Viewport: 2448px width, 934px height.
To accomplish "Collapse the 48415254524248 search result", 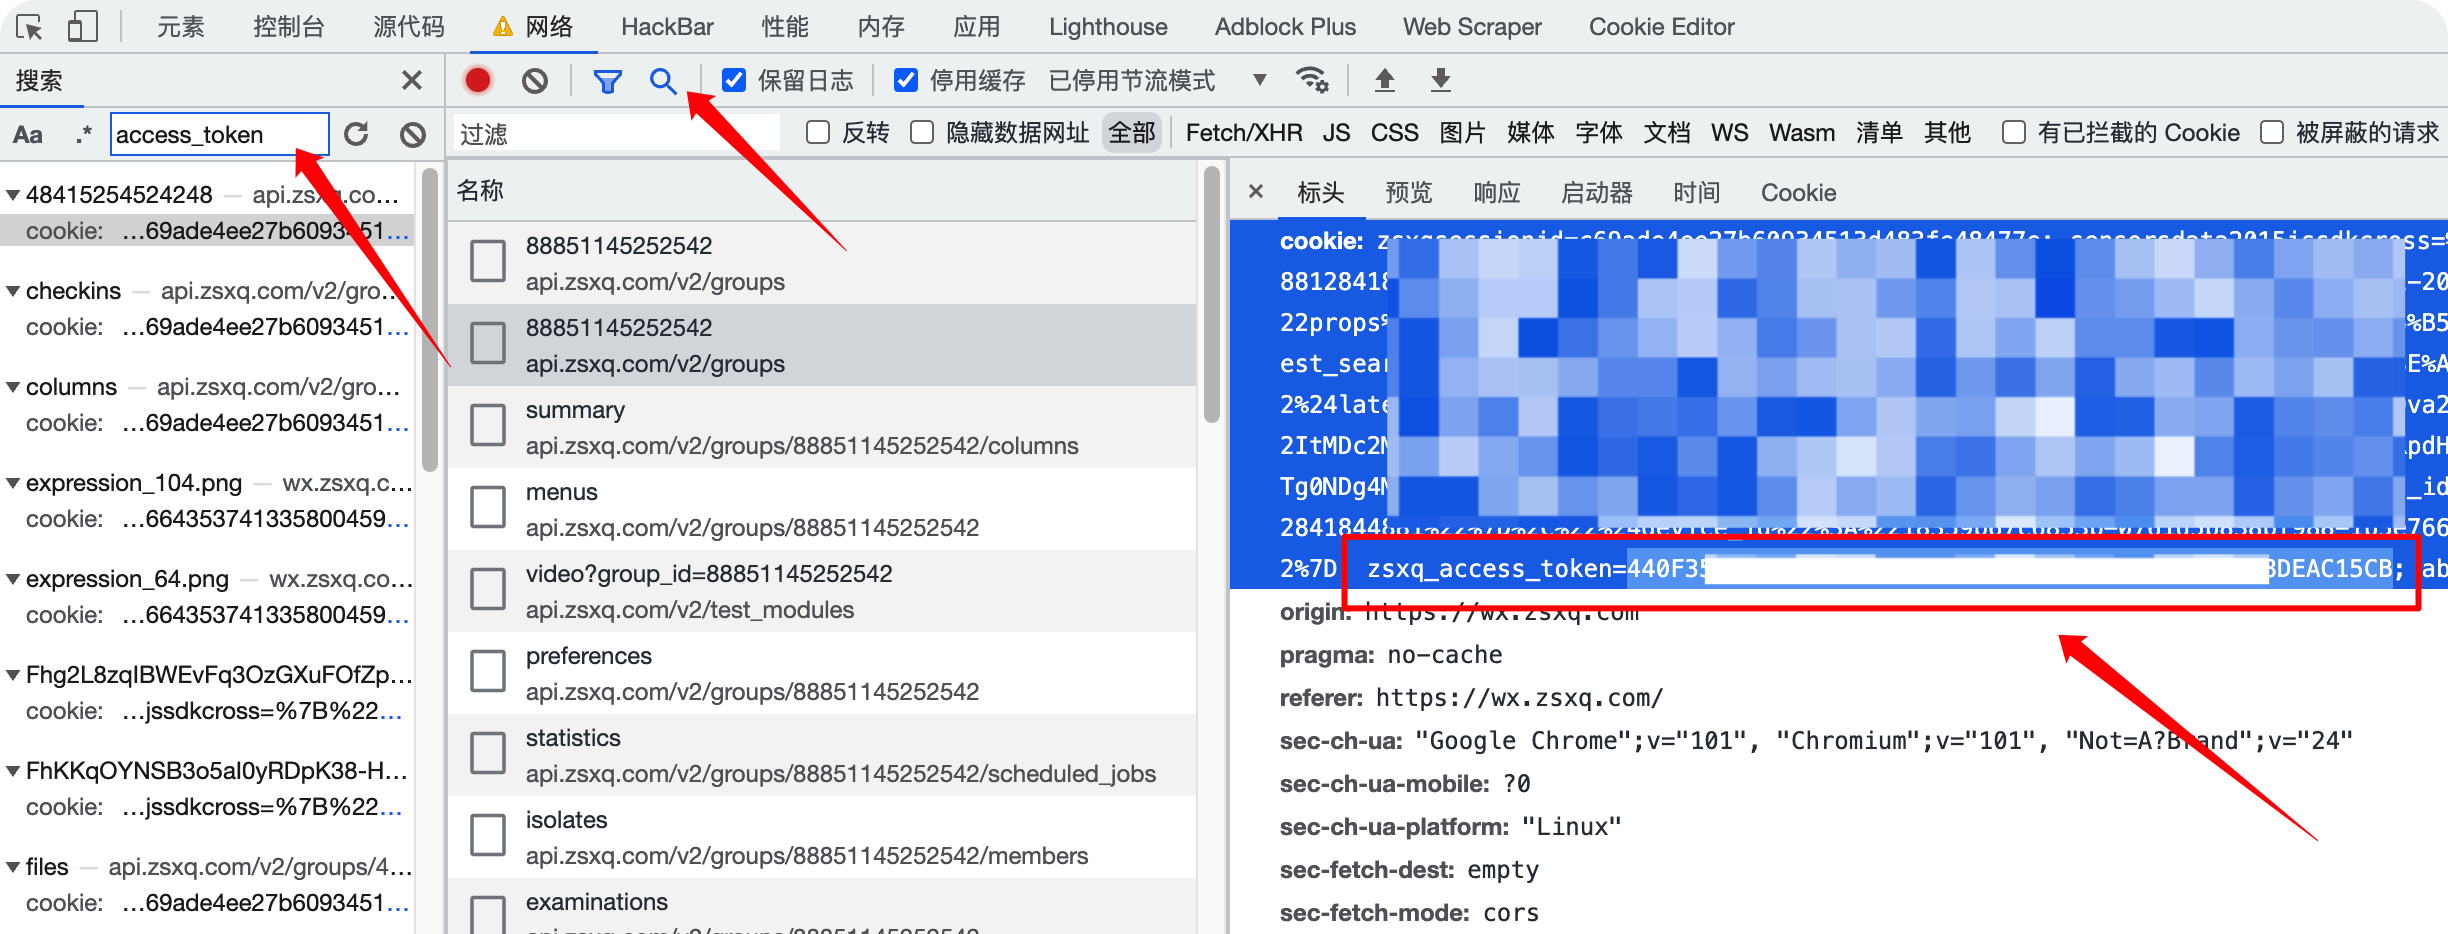I will [x=13, y=195].
